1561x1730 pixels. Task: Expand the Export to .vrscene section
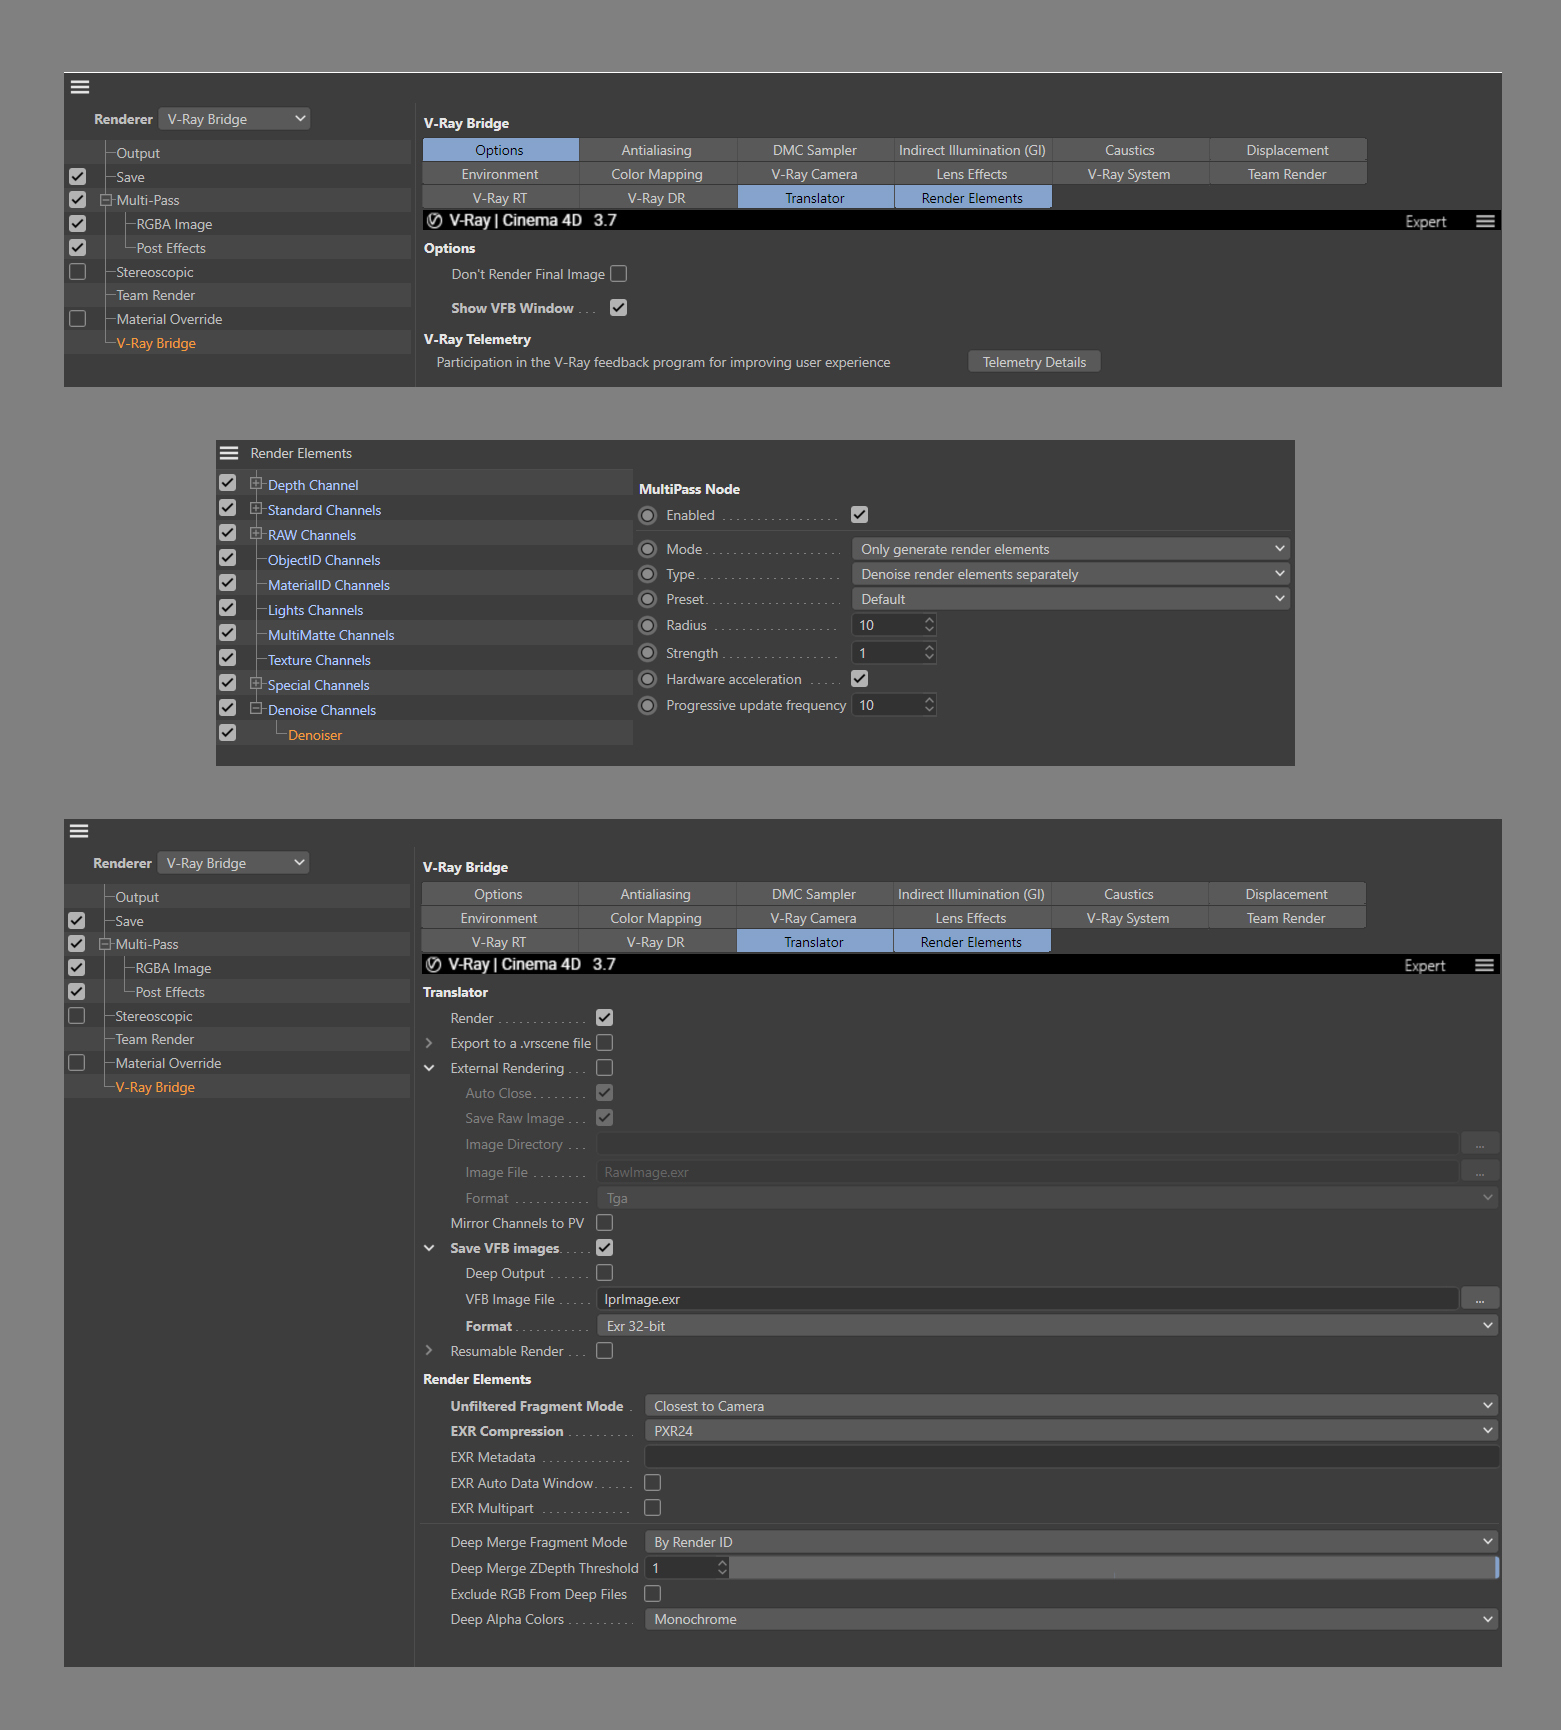pos(429,1043)
